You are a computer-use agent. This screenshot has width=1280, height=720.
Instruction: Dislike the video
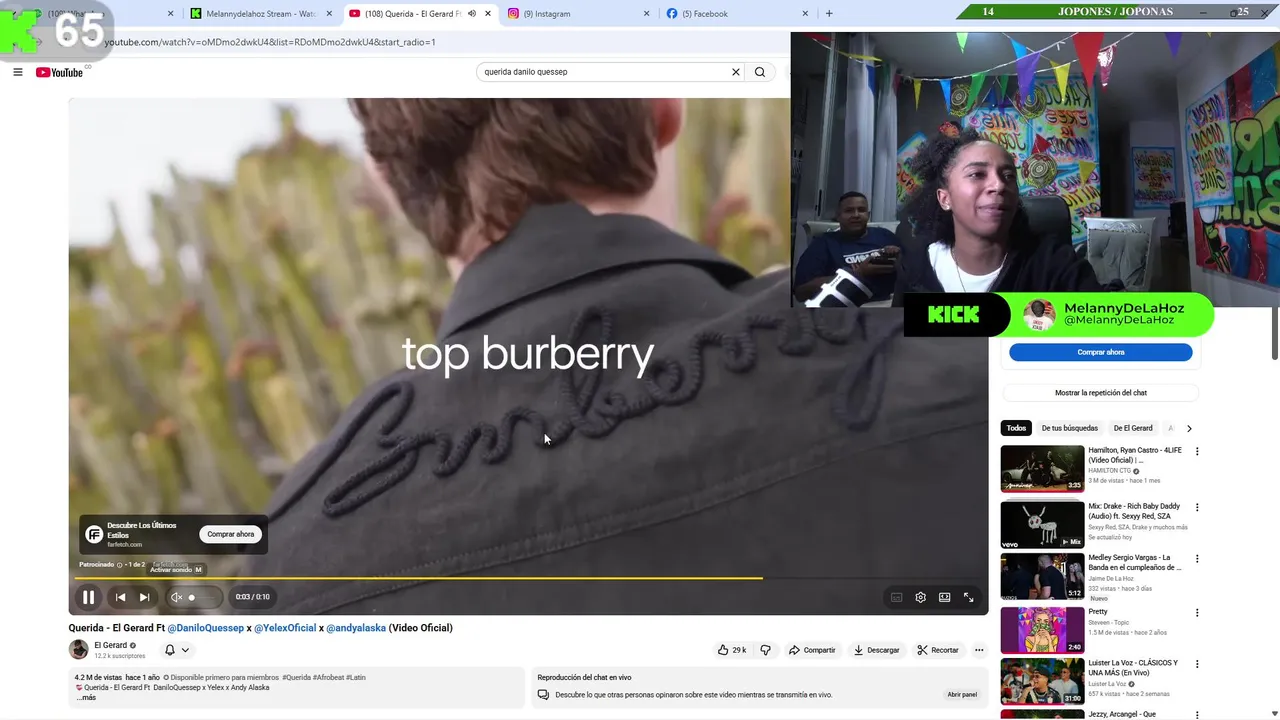(x=765, y=650)
